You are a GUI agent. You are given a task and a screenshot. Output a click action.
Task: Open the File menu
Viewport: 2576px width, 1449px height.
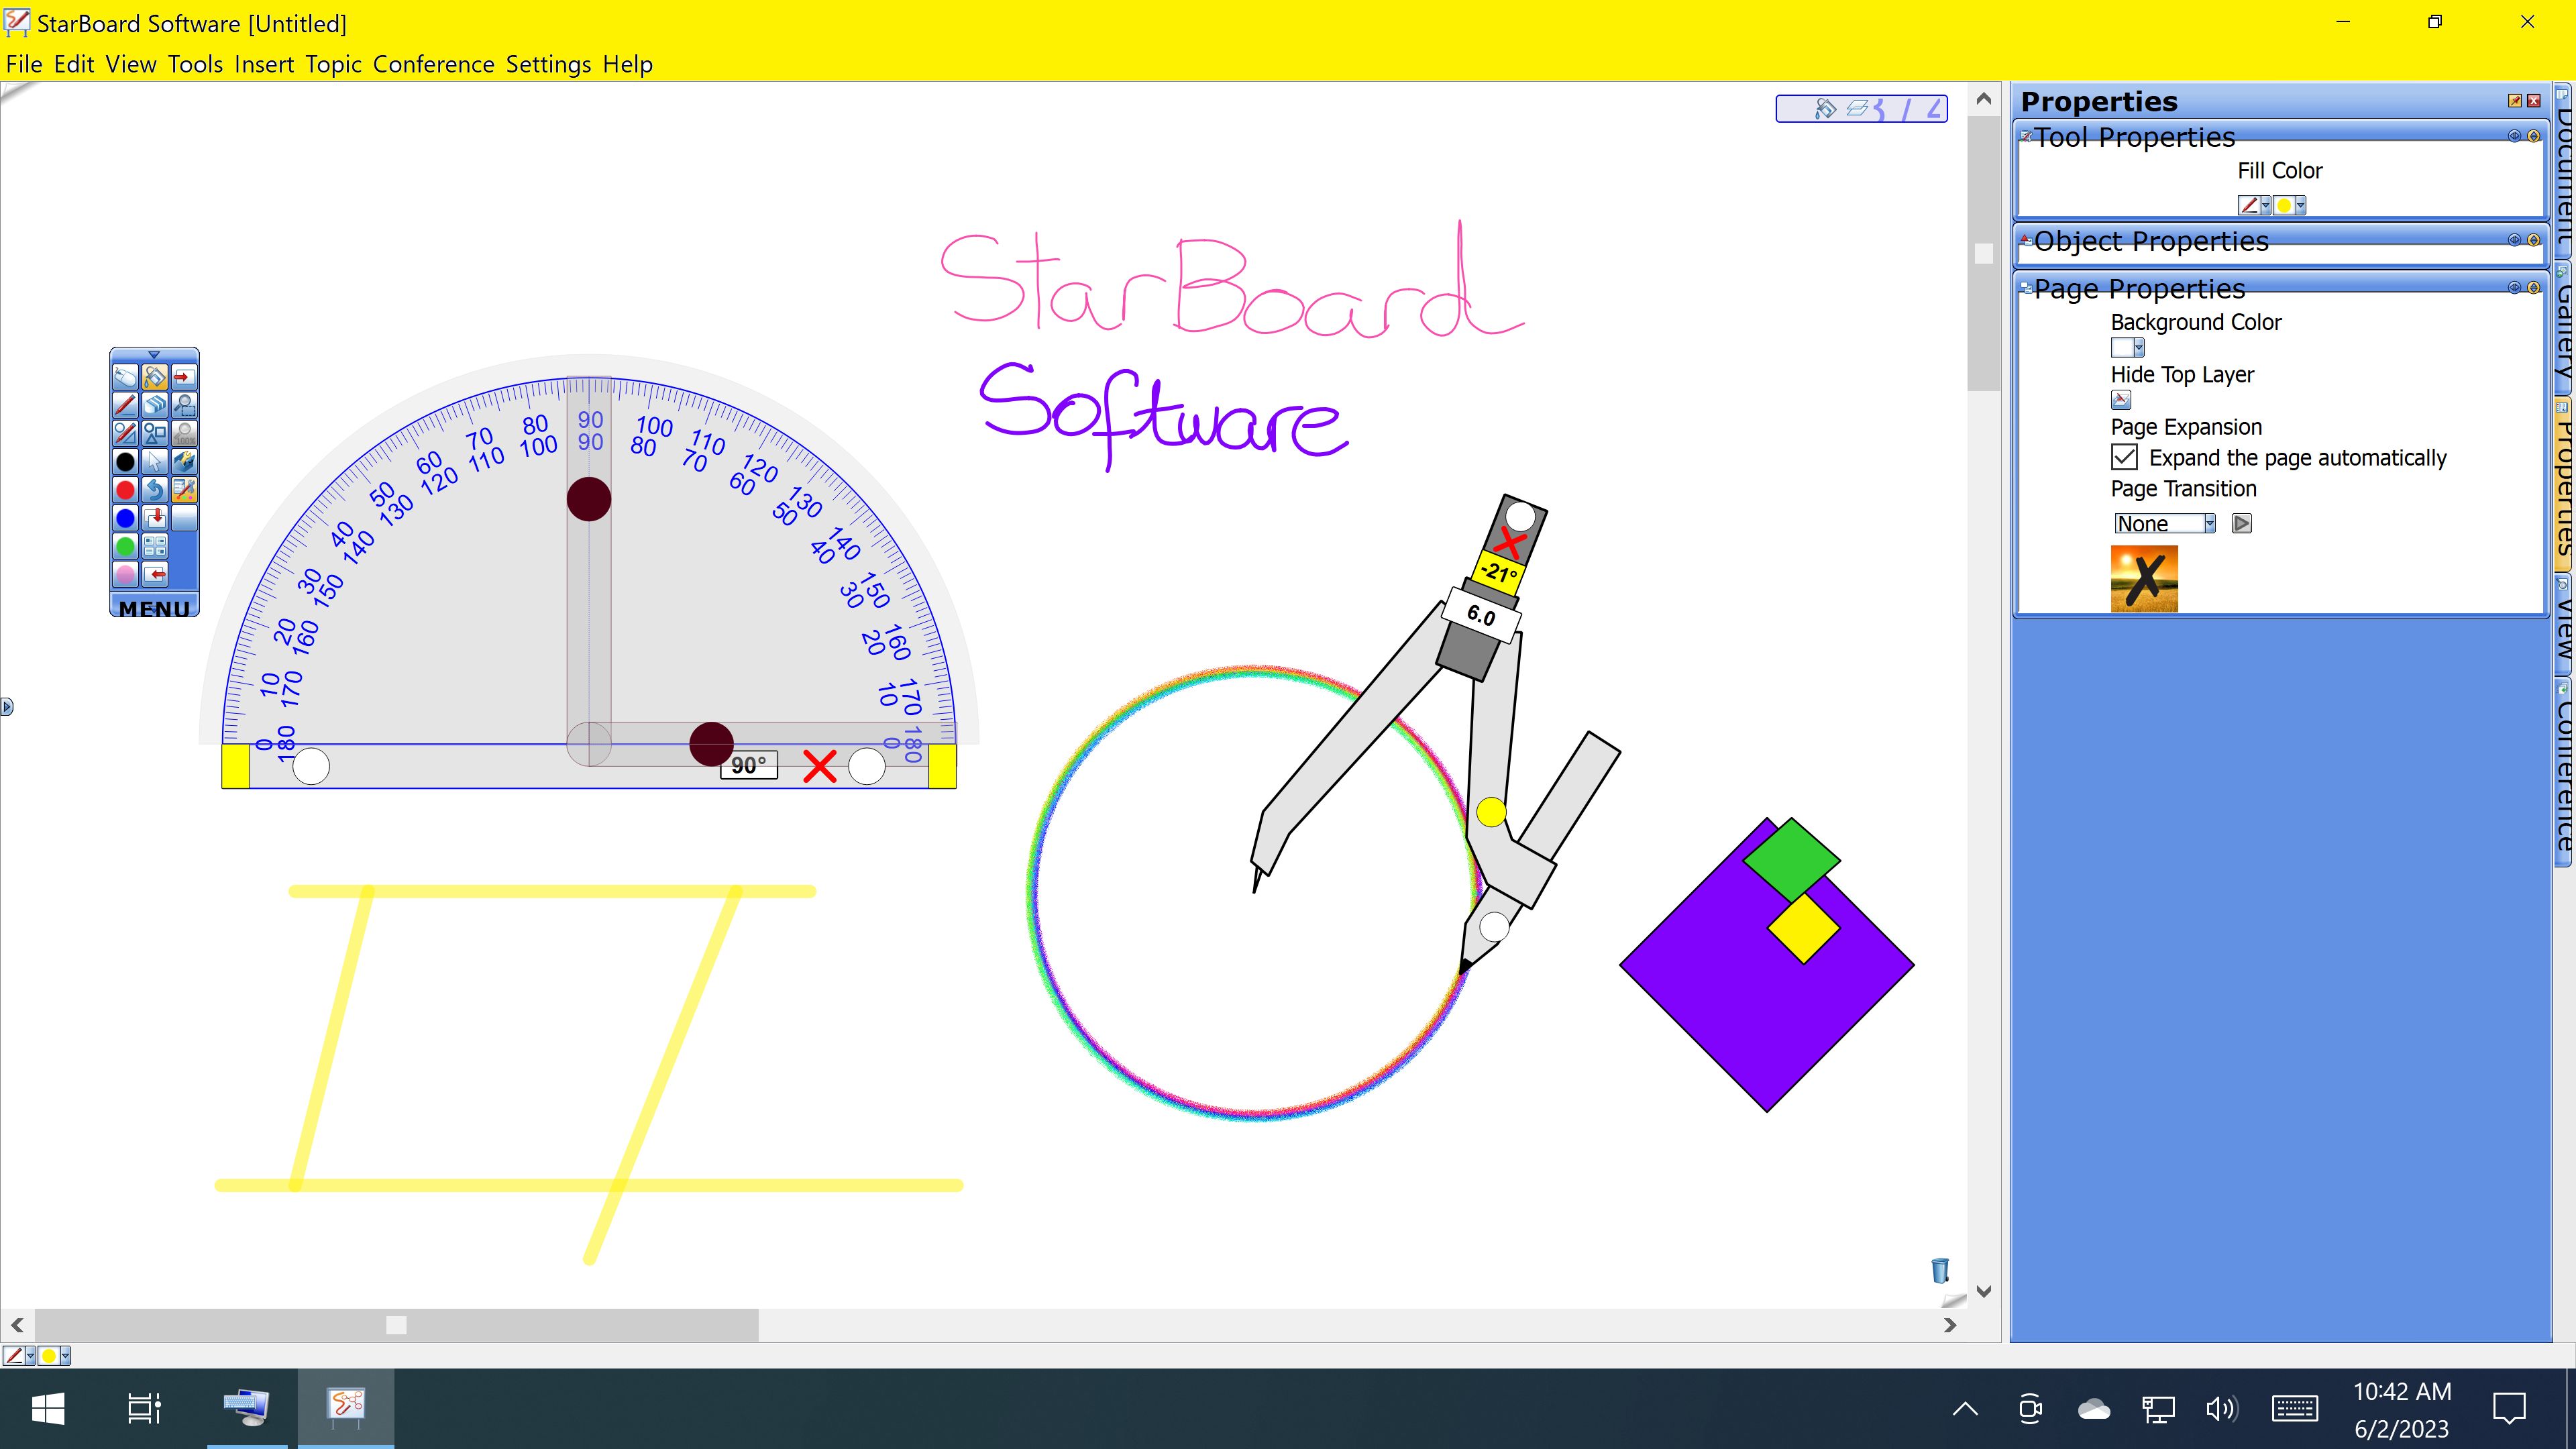coord(24,64)
